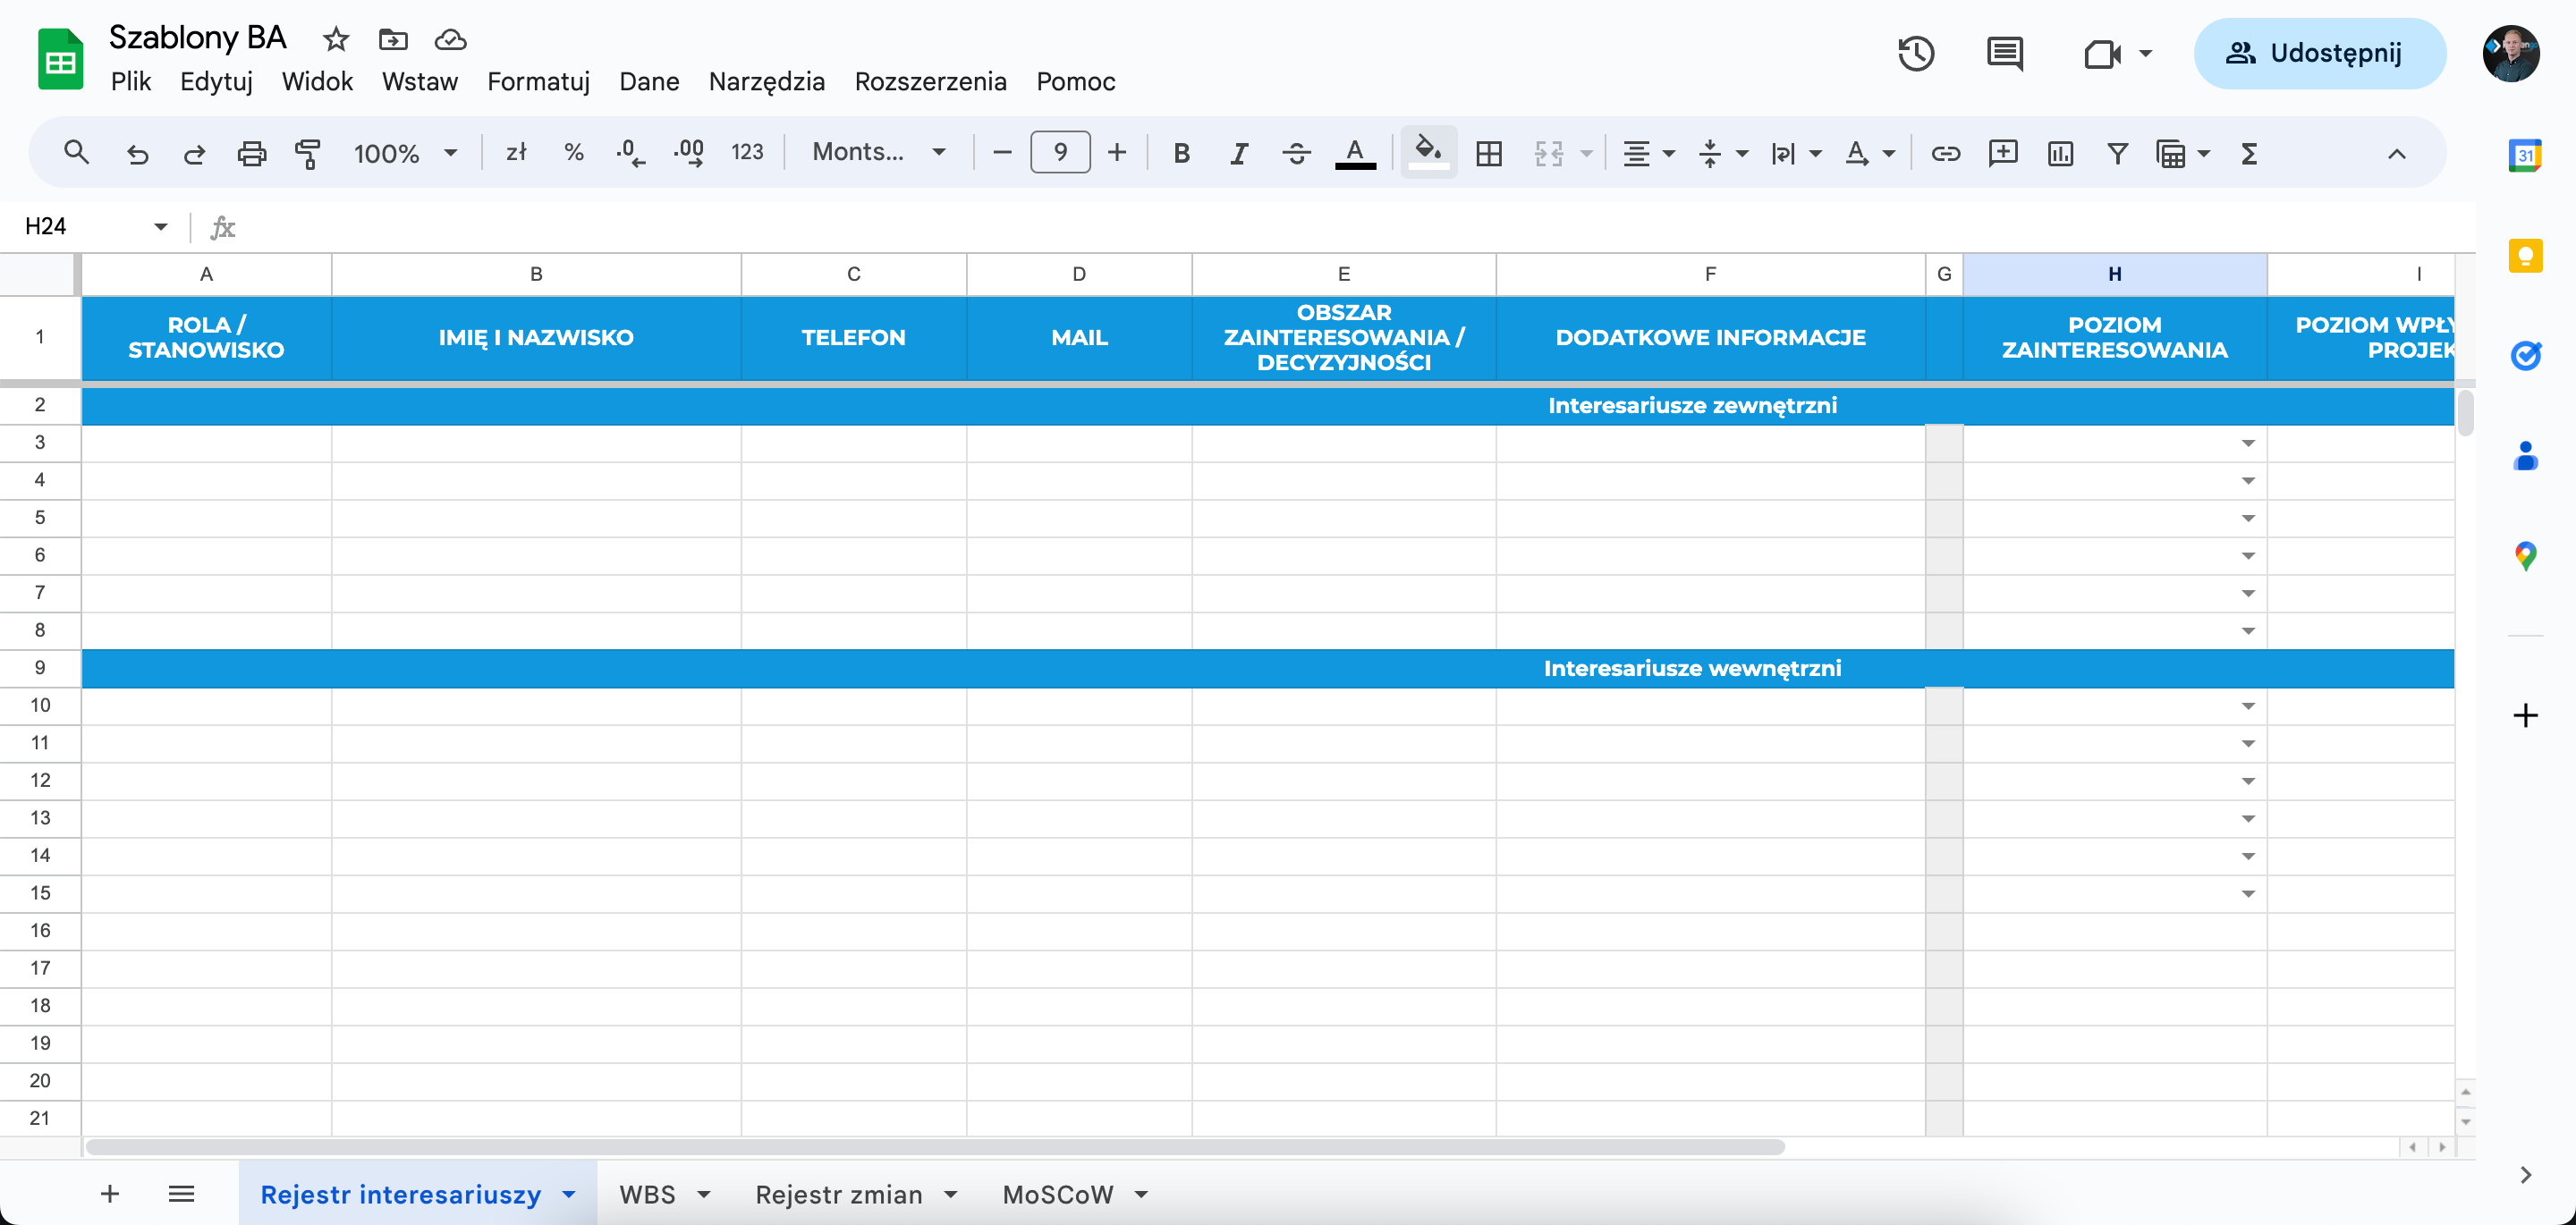Switch to the Rejestr zmian tab
2576x1225 pixels.
pyautogui.click(x=838, y=1194)
